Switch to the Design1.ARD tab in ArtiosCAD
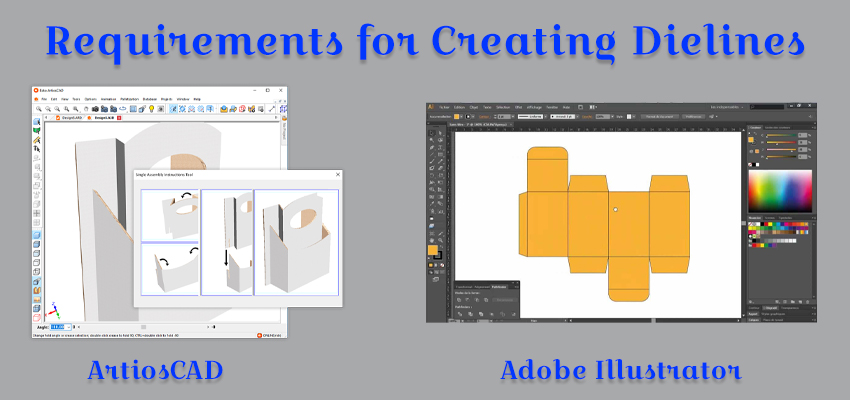The height and width of the screenshot is (400, 850). pos(72,118)
